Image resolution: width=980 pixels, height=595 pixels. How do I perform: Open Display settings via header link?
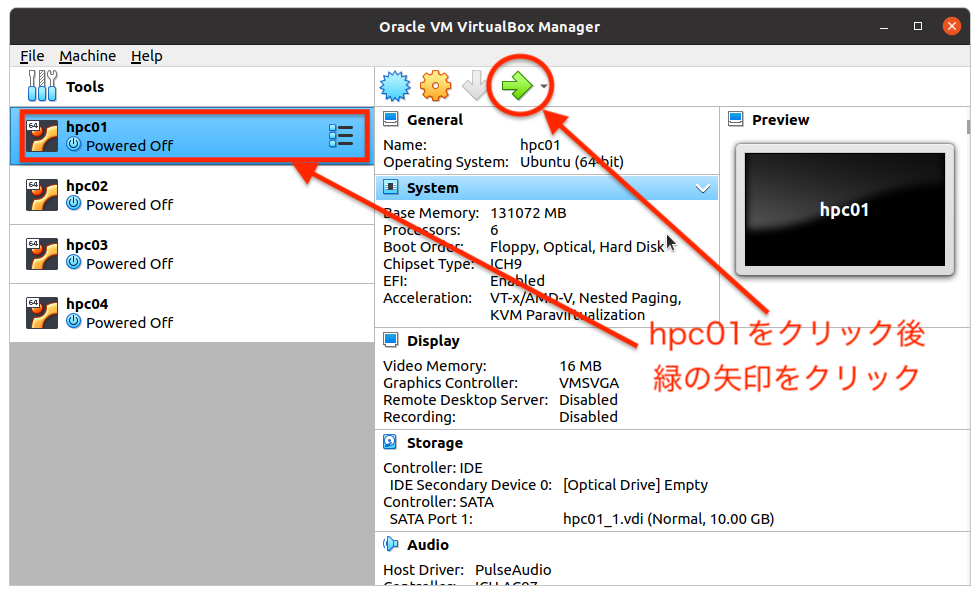pyautogui.click(x=433, y=341)
